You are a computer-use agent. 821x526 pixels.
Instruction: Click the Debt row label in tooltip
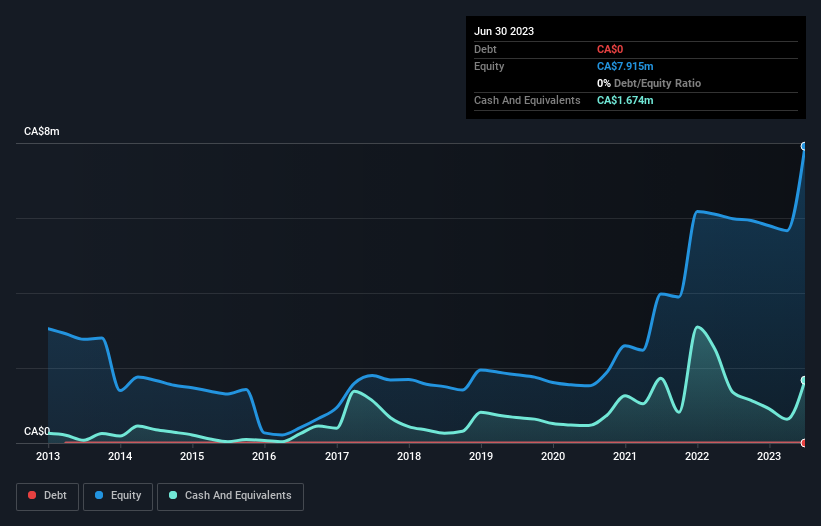(485, 49)
